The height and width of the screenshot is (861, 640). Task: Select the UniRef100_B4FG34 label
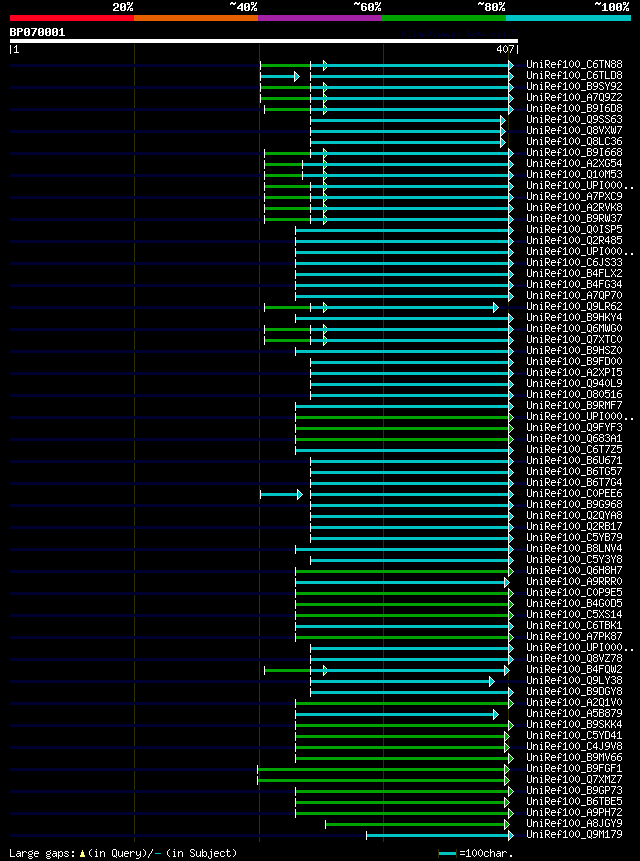pos(574,284)
